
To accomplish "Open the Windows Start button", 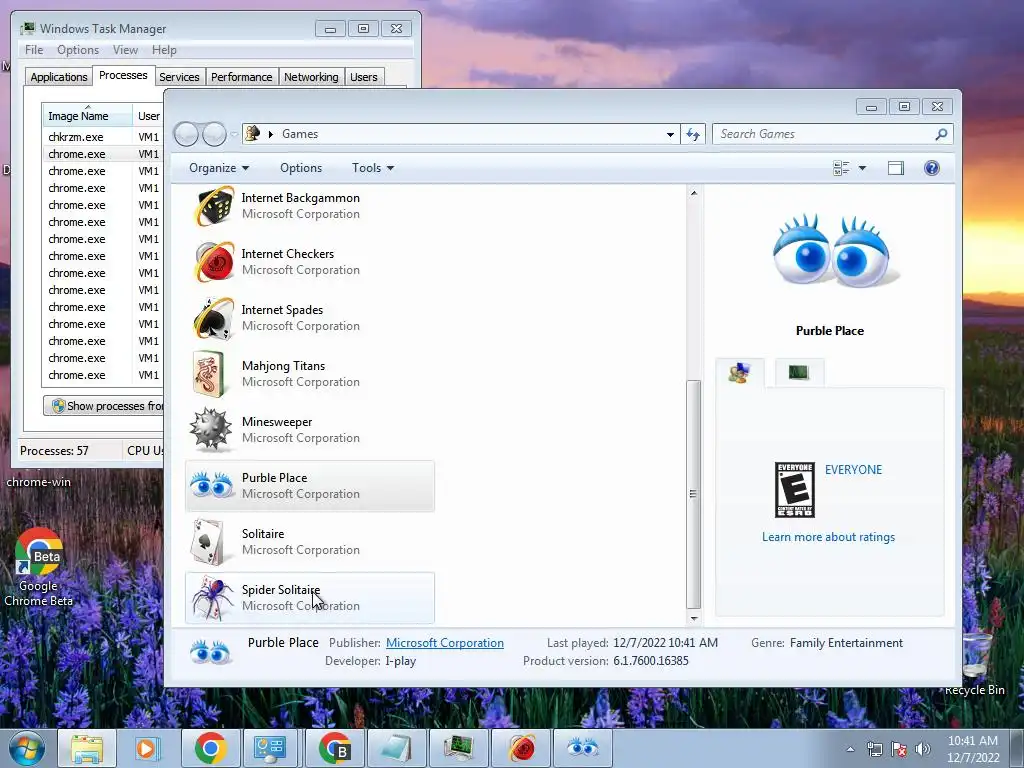I will [x=27, y=748].
